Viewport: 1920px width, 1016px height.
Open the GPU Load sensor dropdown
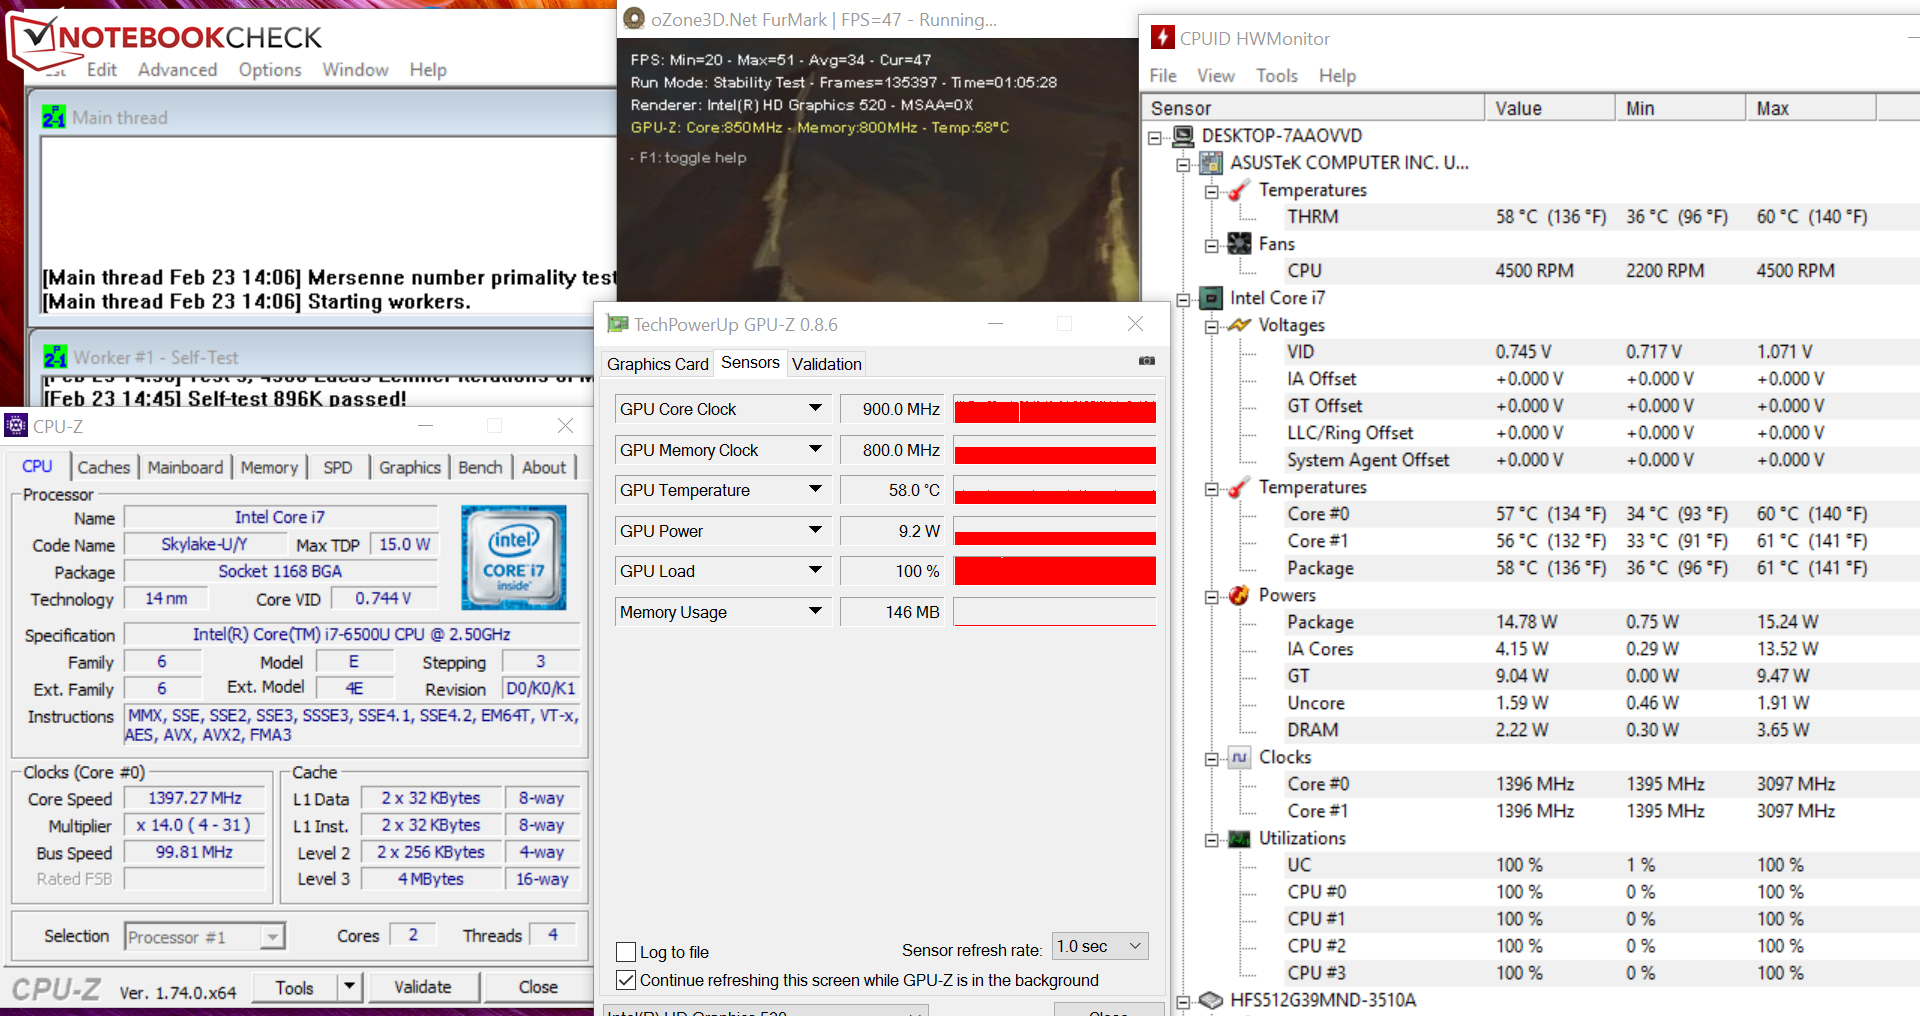(815, 570)
